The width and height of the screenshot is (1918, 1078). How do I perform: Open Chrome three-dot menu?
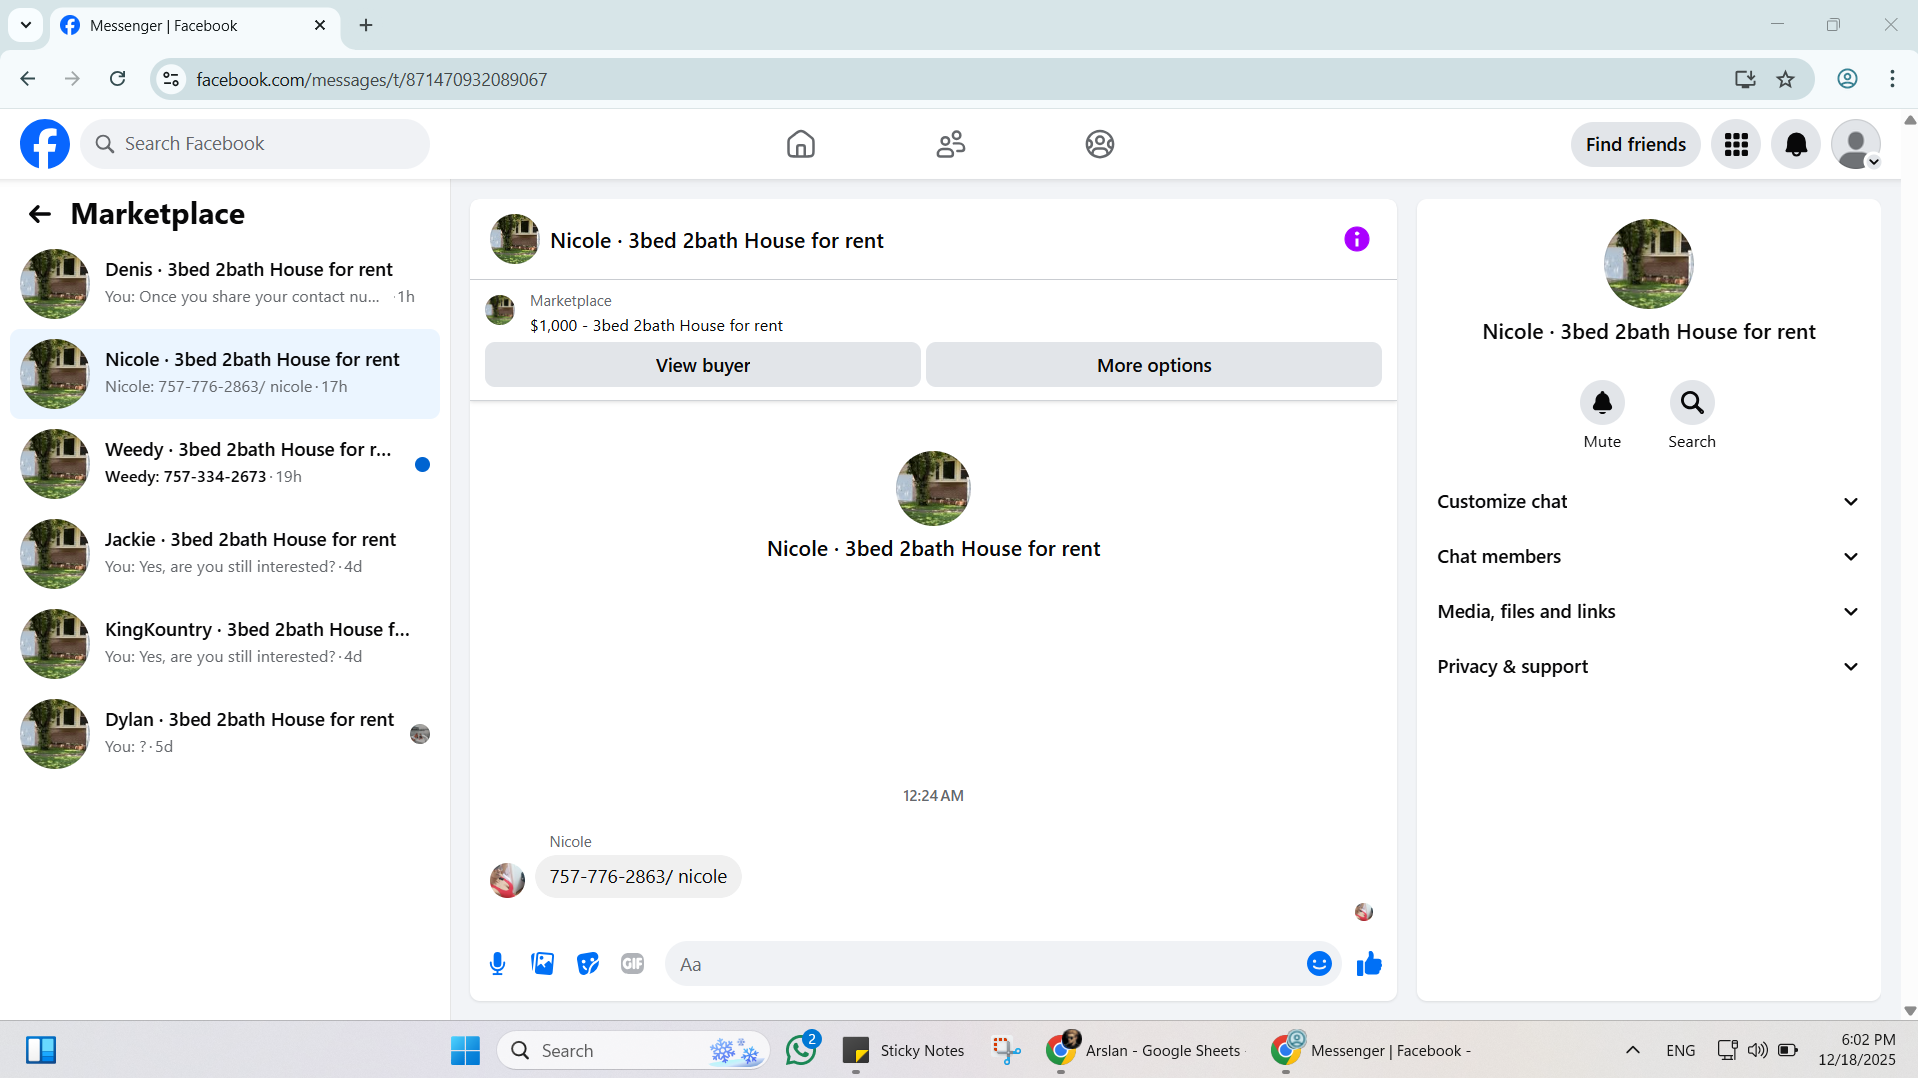(1892, 79)
